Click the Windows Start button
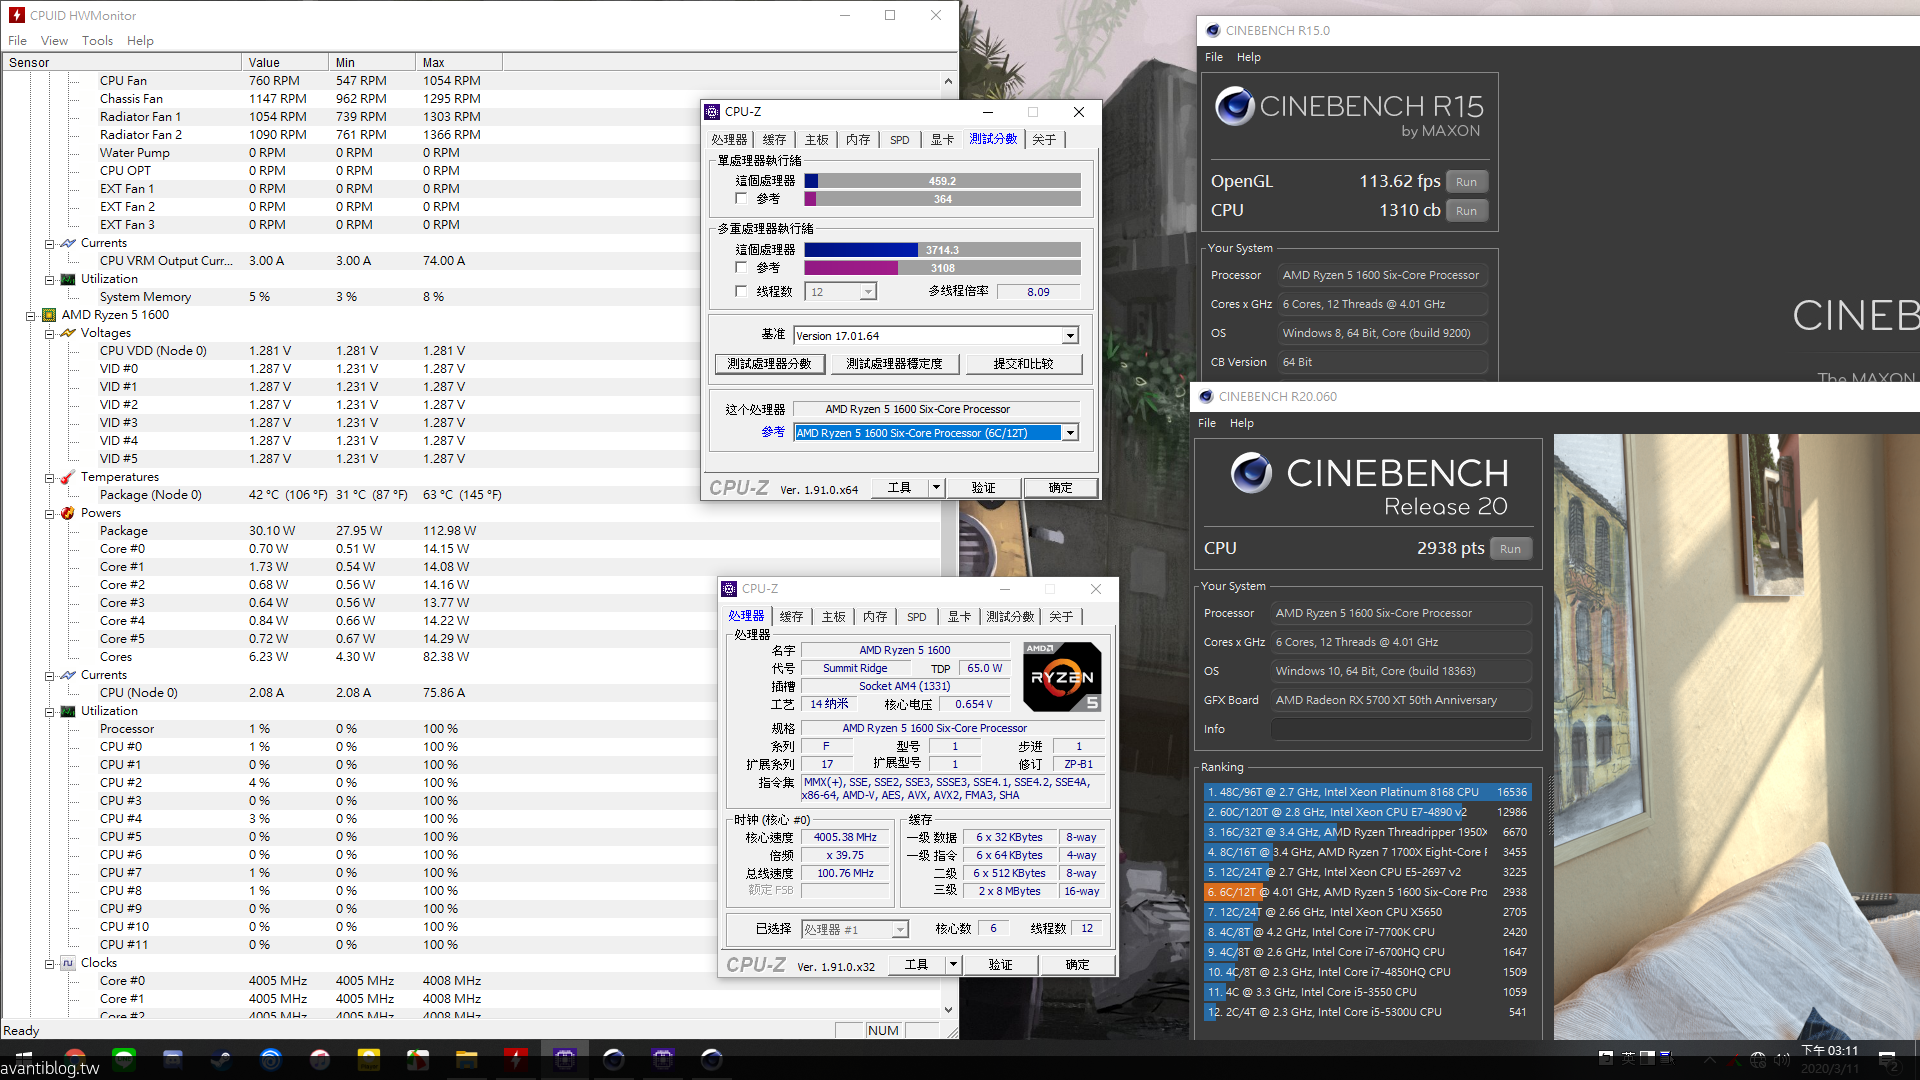Screen dimensions: 1920x1080 click(24, 1059)
